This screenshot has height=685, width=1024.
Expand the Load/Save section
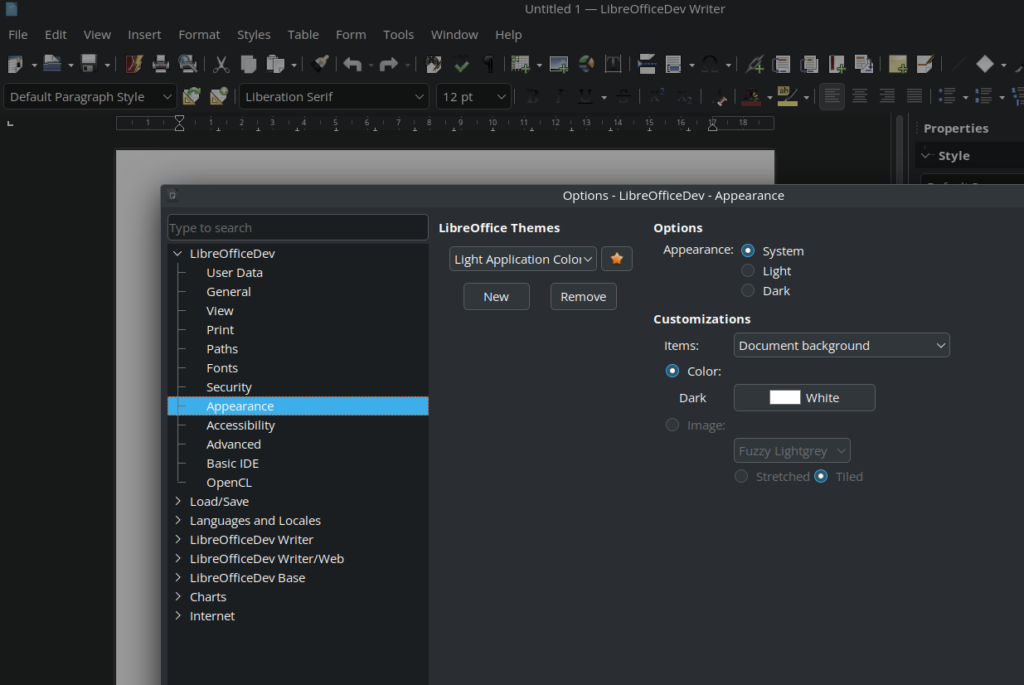177,501
